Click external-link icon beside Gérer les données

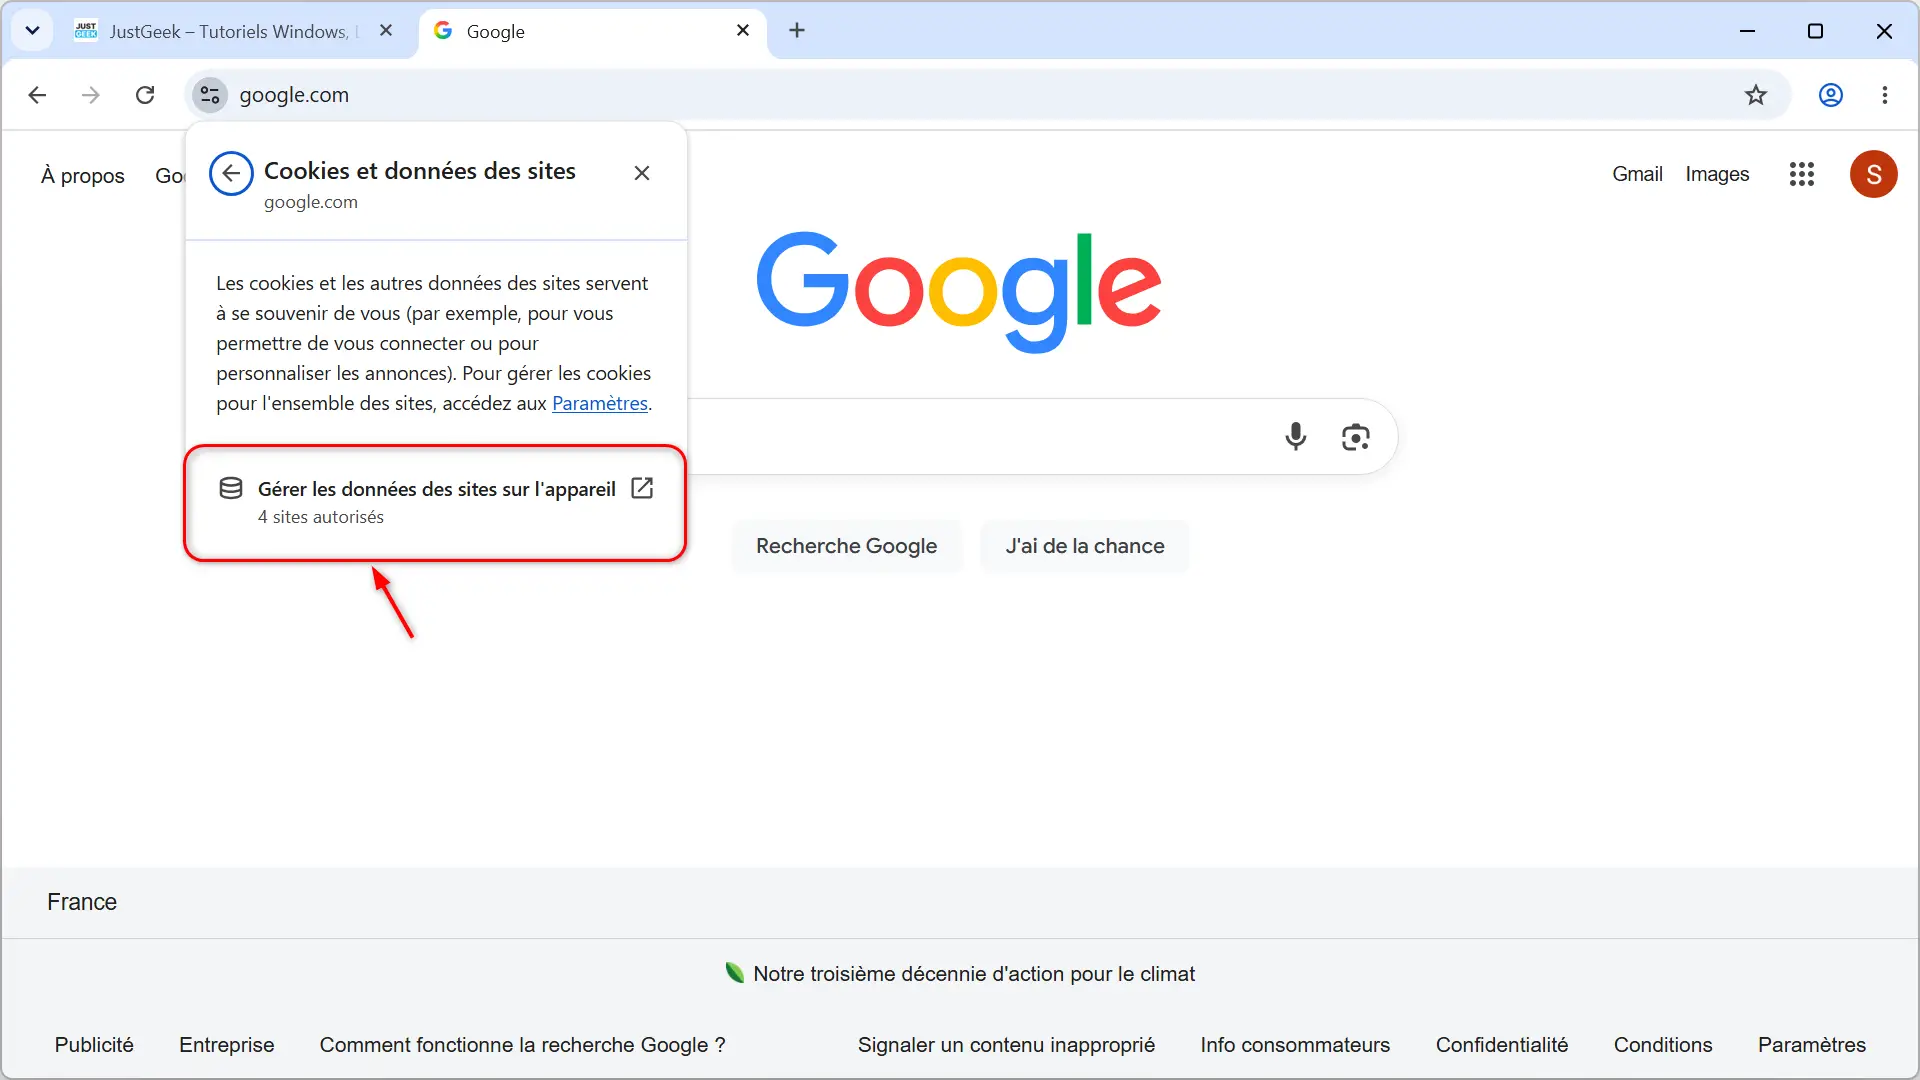642,488
